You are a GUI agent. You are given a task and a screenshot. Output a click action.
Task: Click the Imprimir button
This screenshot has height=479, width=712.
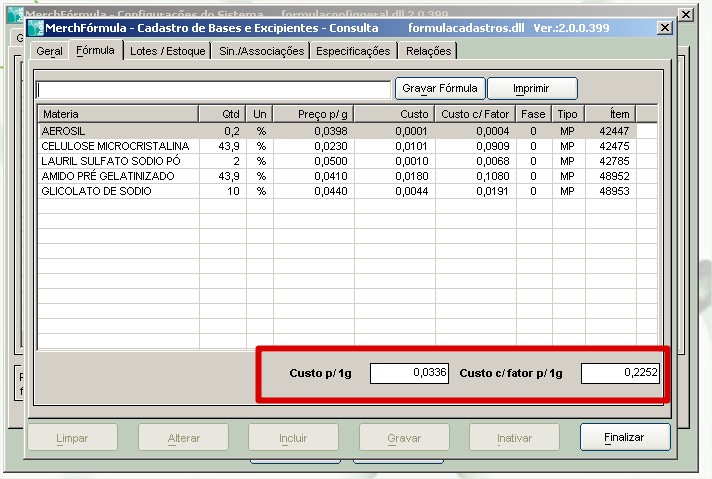[x=531, y=88]
